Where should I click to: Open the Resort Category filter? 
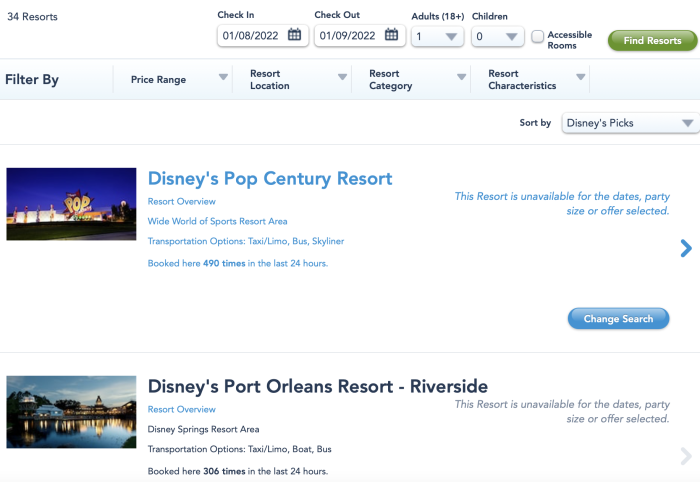pyautogui.click(x=413, y=80)
